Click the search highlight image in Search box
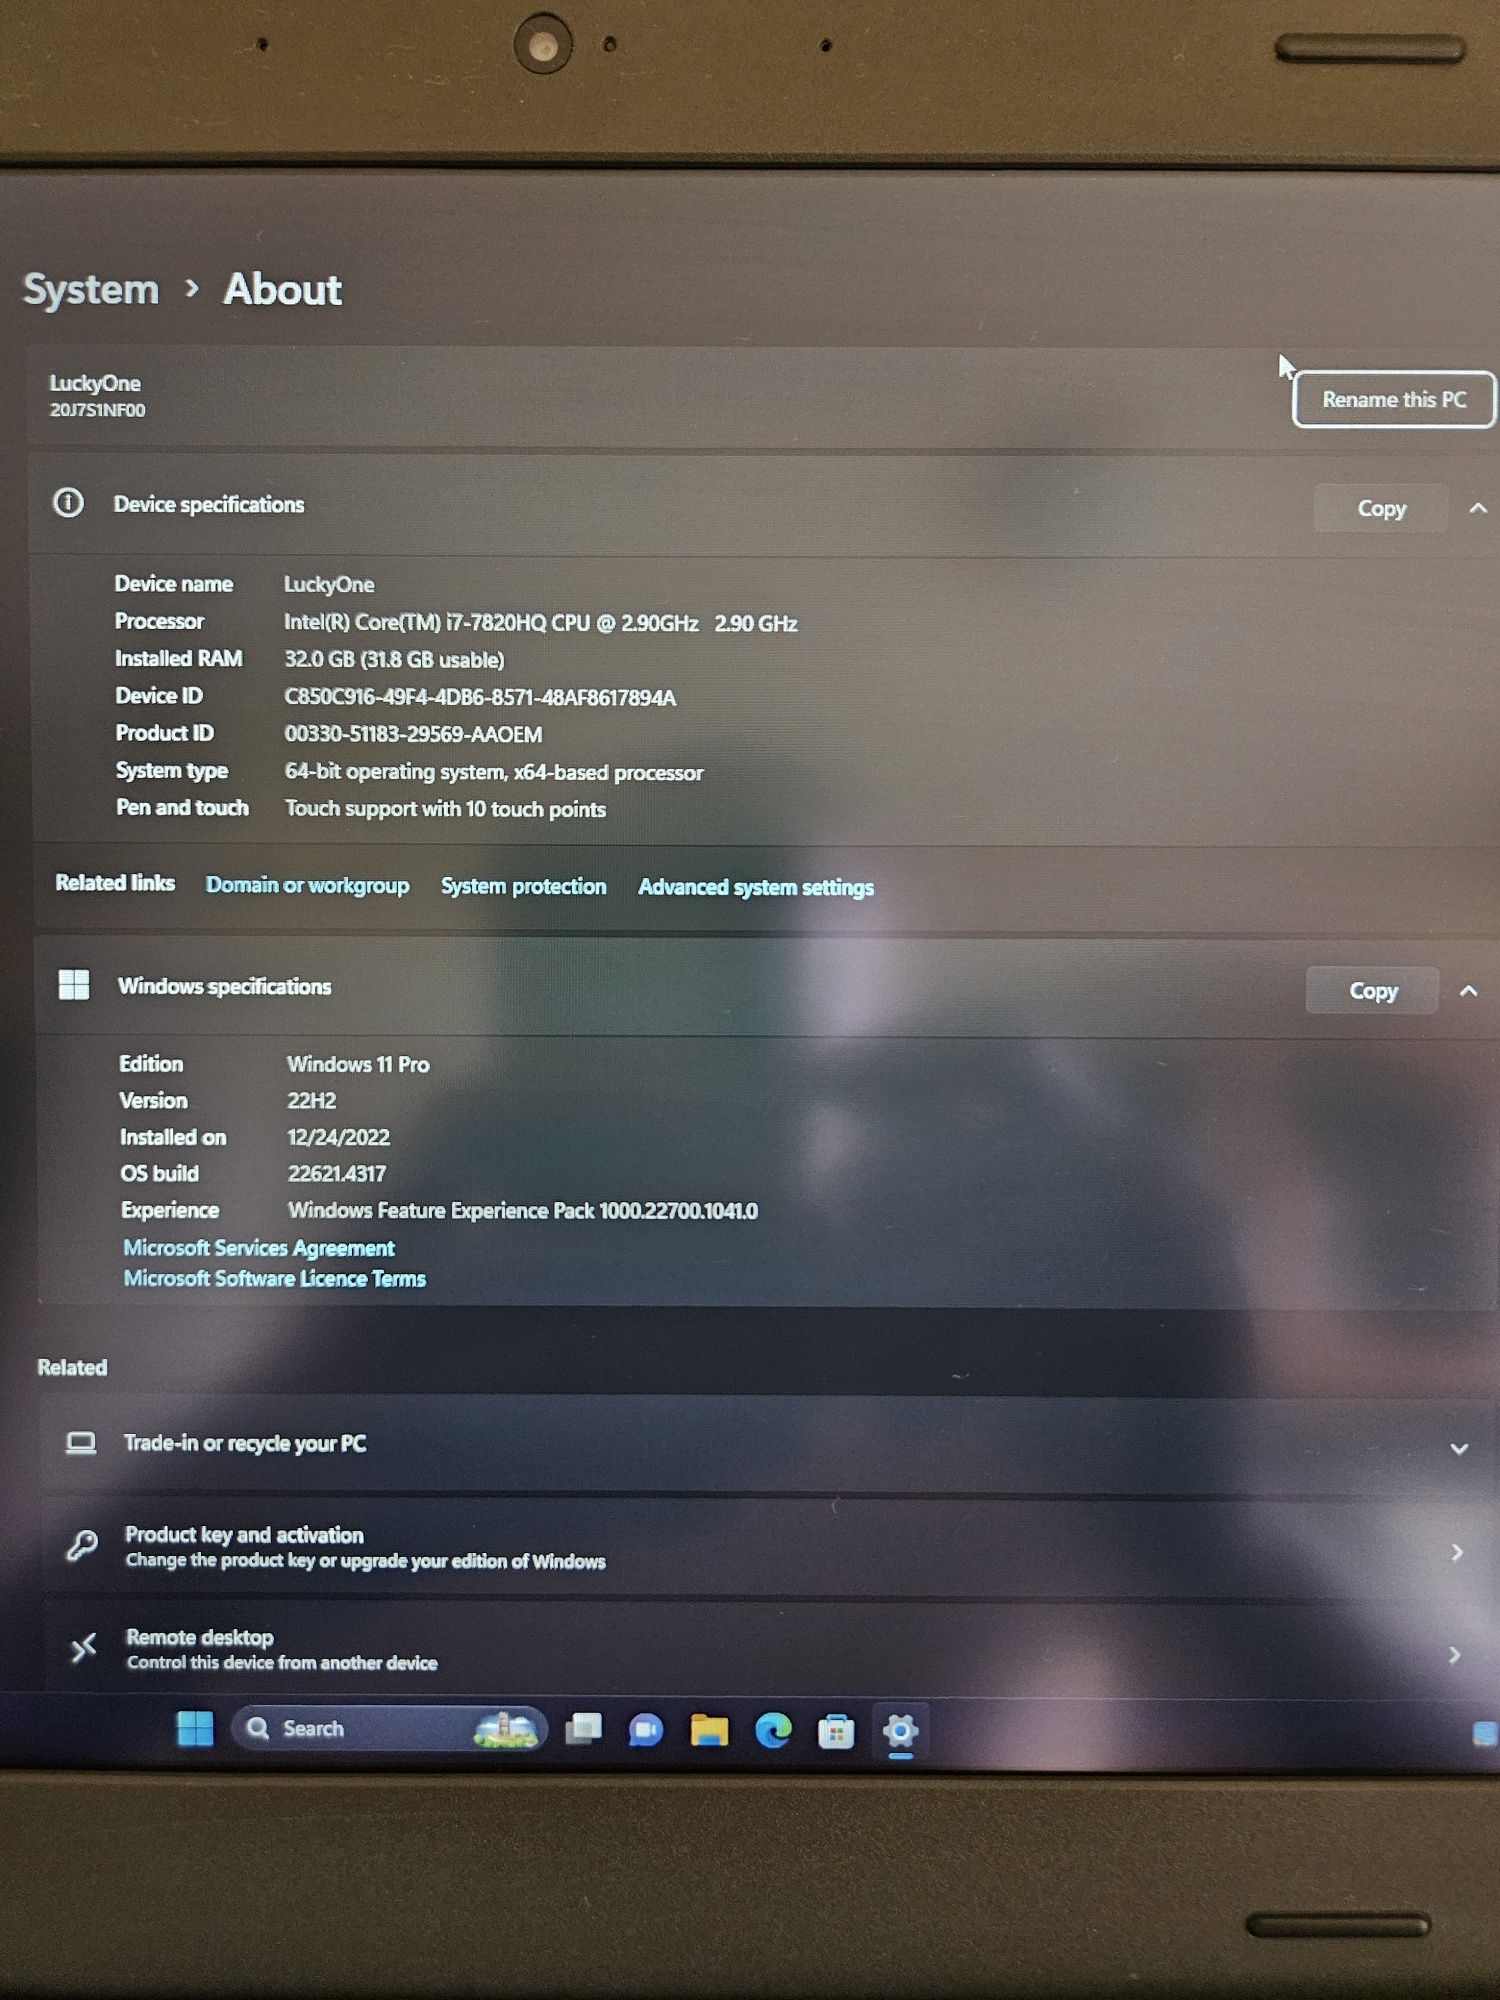The height and width of the screenshot is (2000, 1500). coord(505,1728)
